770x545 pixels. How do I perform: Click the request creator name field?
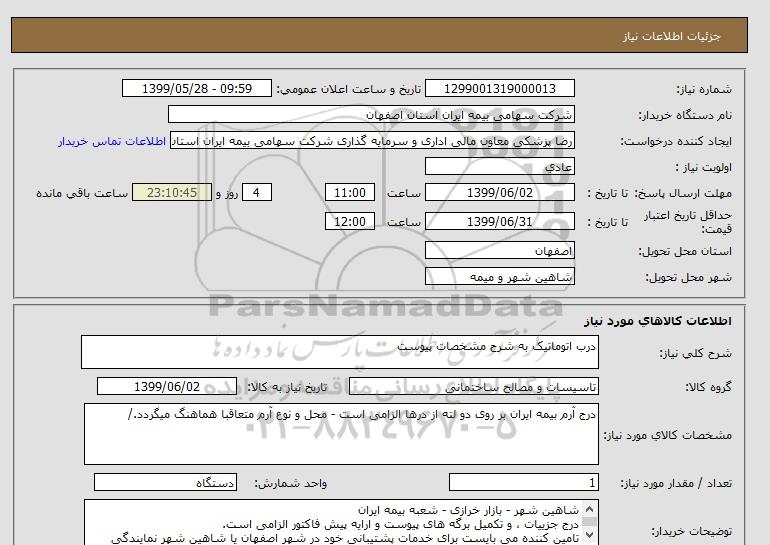pyautogui.click(x=372, y=141)
